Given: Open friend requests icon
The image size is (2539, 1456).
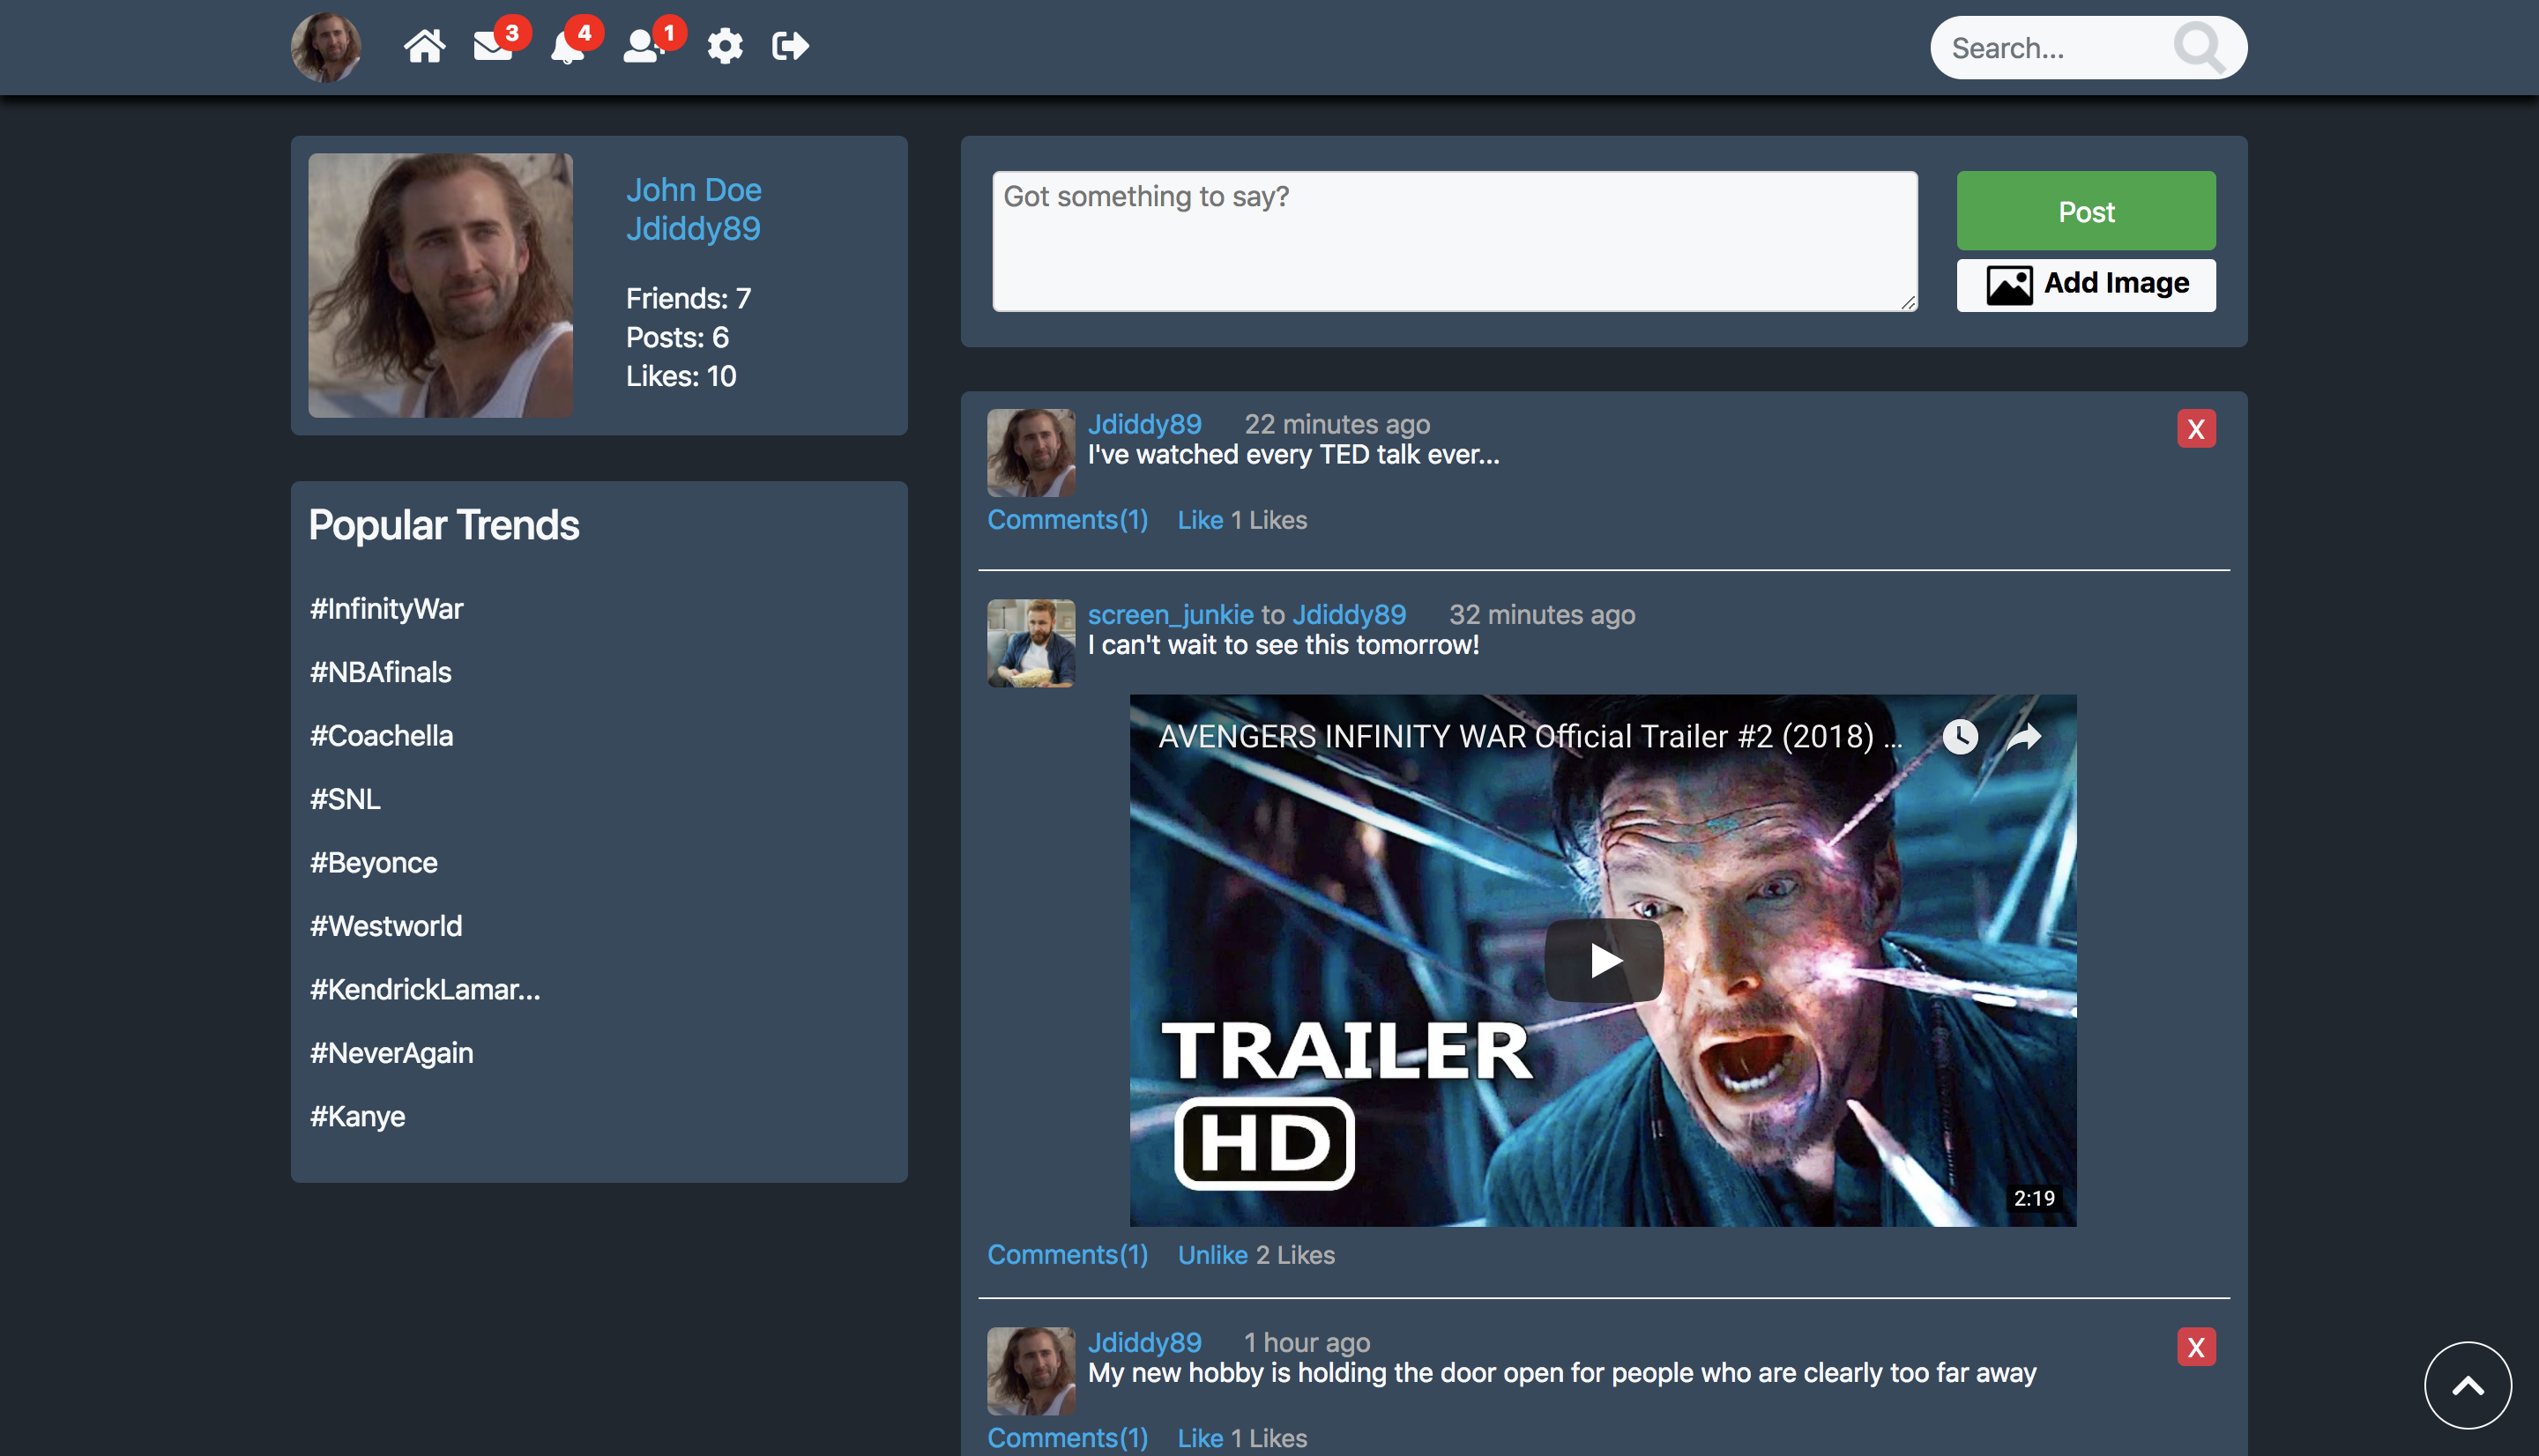Looking at the screenshot, I should click(x=643, y=47).
